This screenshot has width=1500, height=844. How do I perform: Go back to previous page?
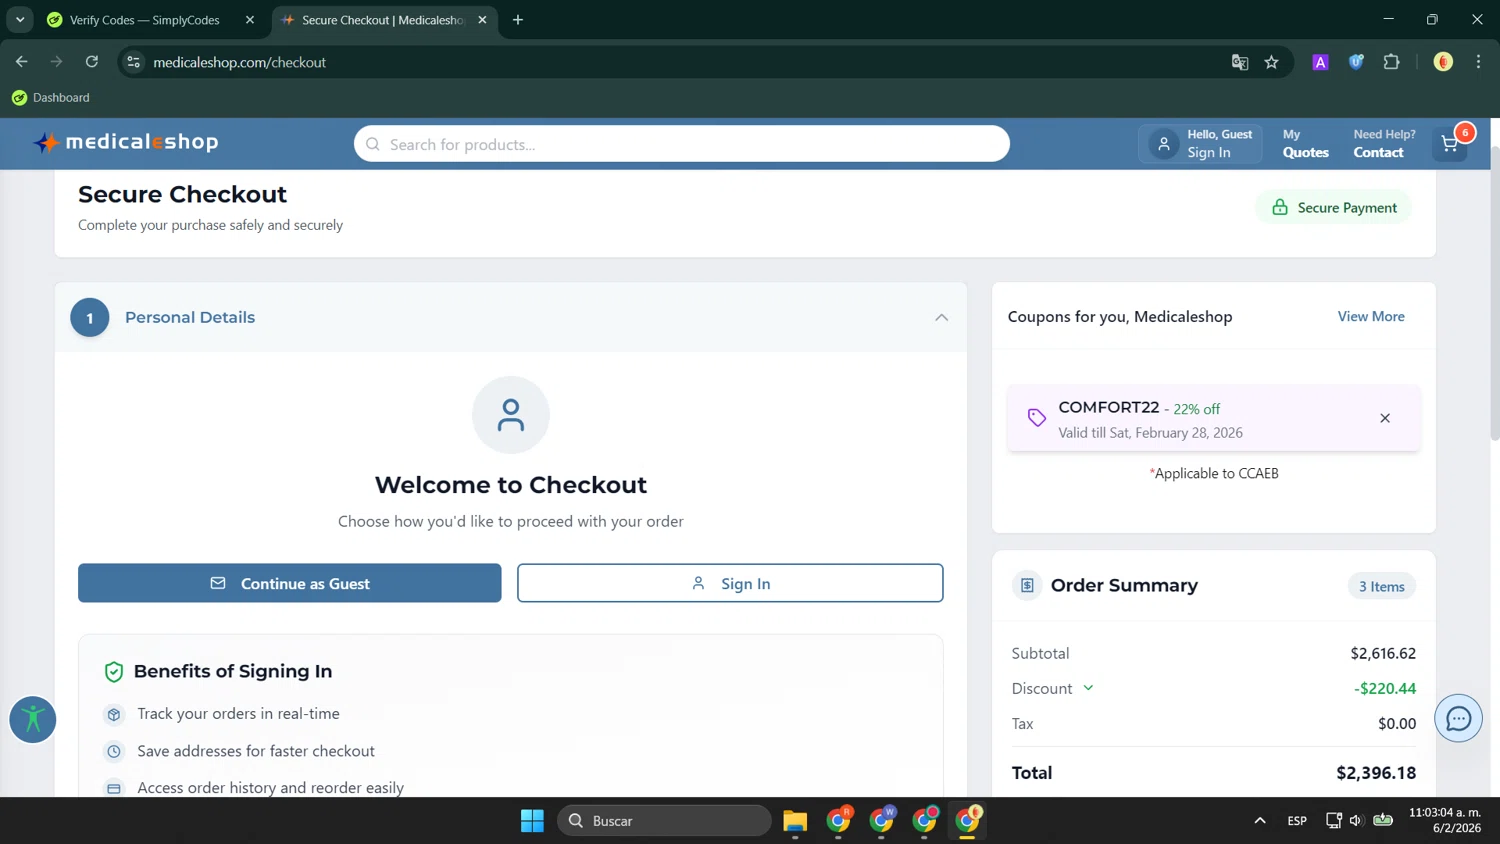(x=22, y=62)
